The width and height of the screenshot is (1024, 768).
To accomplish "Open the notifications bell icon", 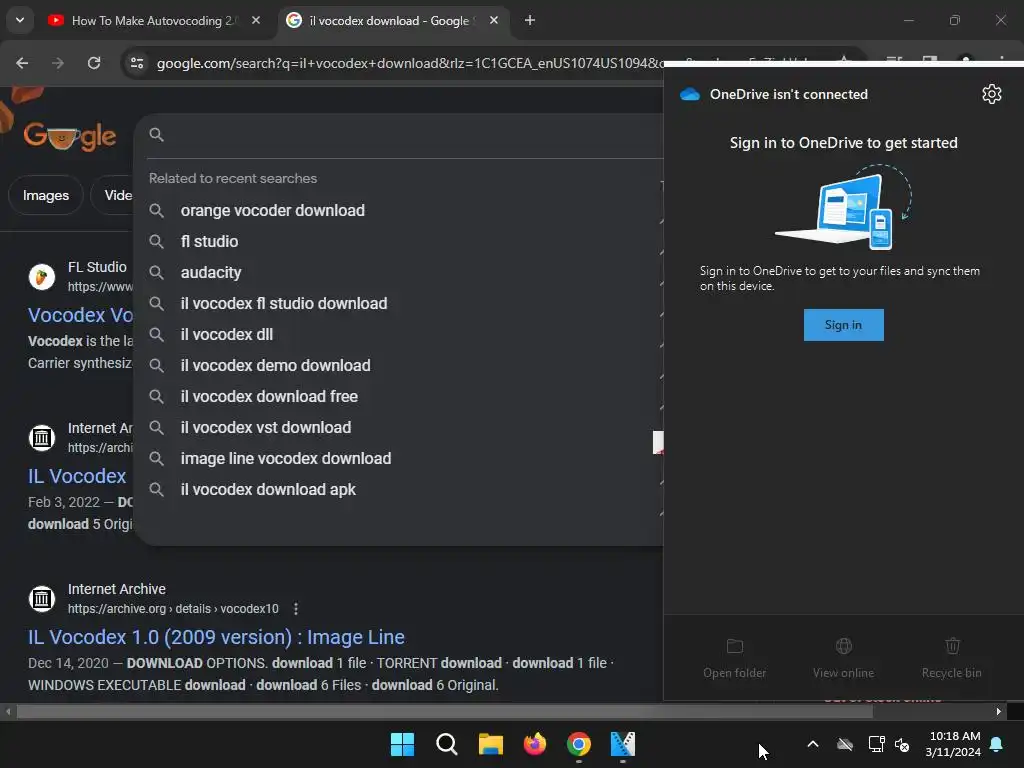I will [x=997, y=744].
